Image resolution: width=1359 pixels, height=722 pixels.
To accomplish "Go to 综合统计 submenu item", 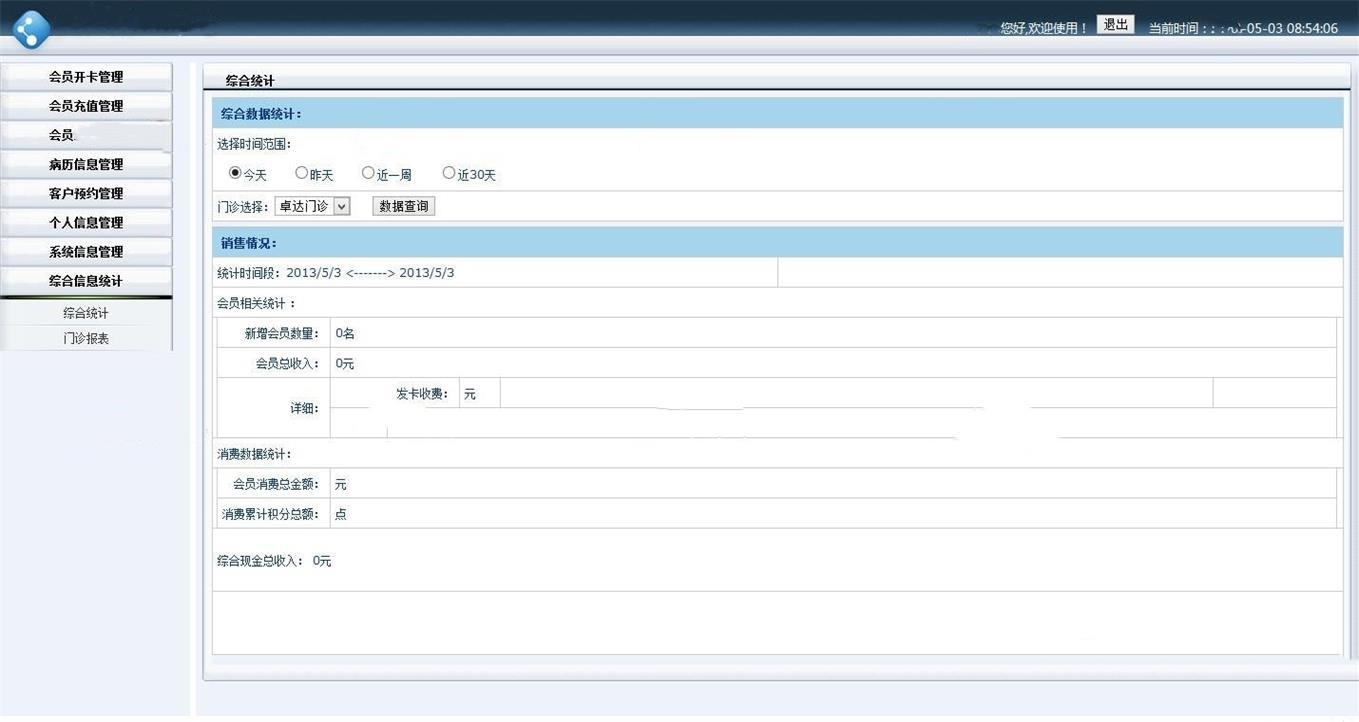I will tap(86, 313).
